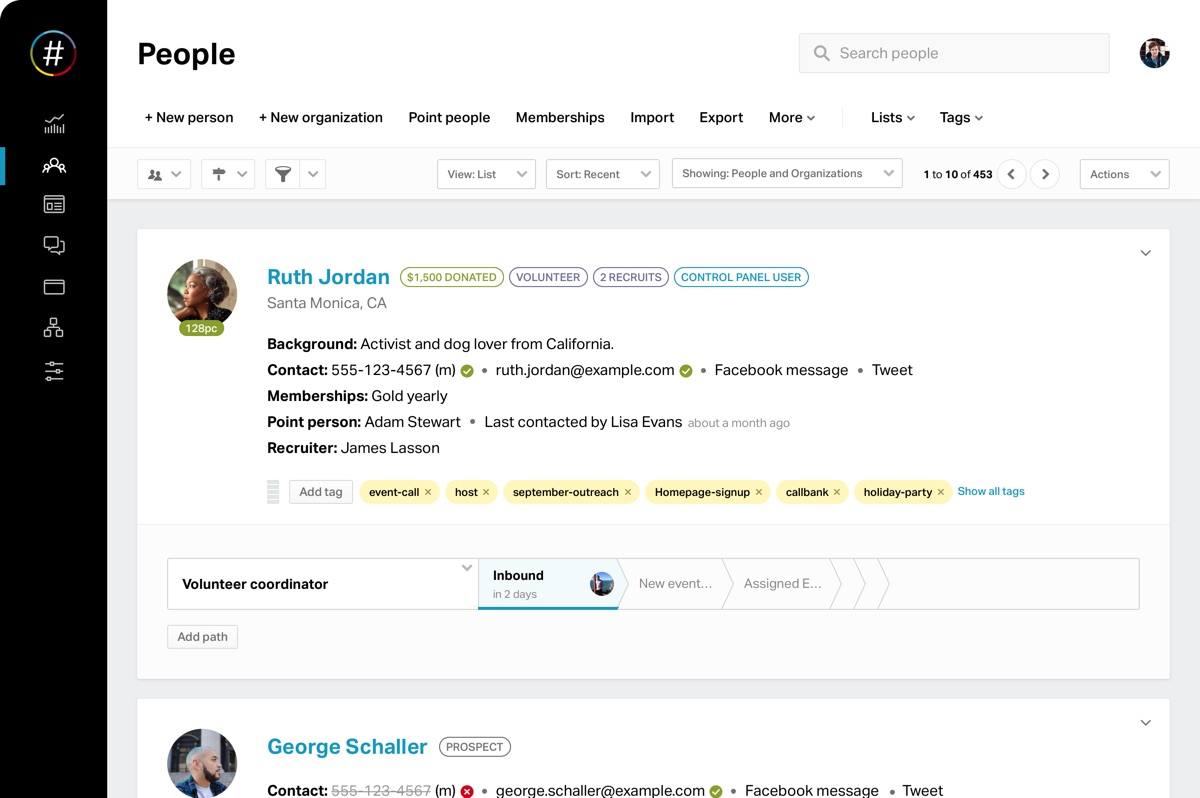1200x798 pixels.
Task: Open the More menu
Action: (x=791, y=117)
